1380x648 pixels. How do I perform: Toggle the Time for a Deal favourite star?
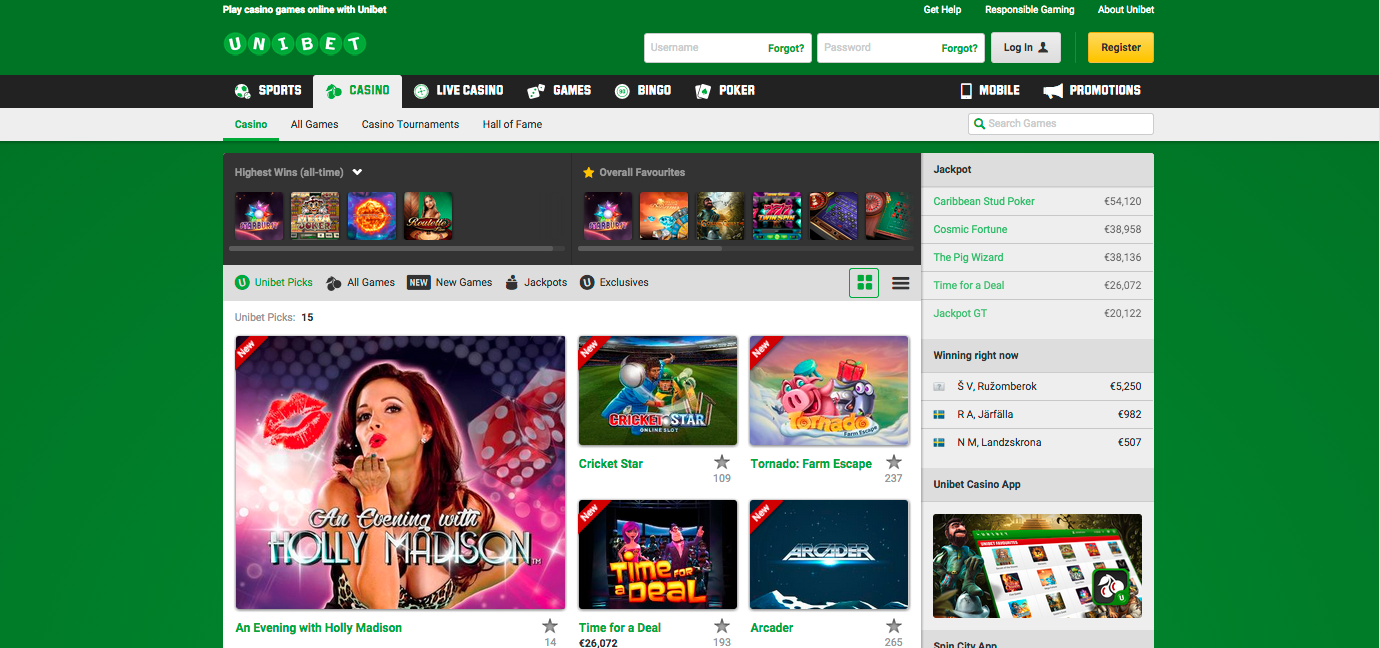point(722,626)
